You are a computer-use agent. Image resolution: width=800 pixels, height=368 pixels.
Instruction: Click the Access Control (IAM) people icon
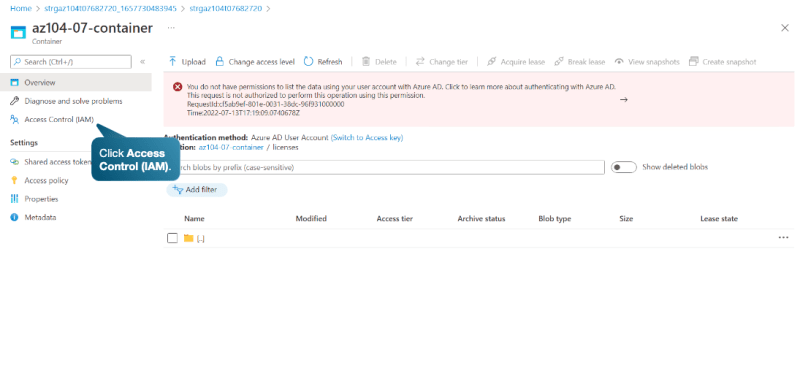(x=14, y=119)
